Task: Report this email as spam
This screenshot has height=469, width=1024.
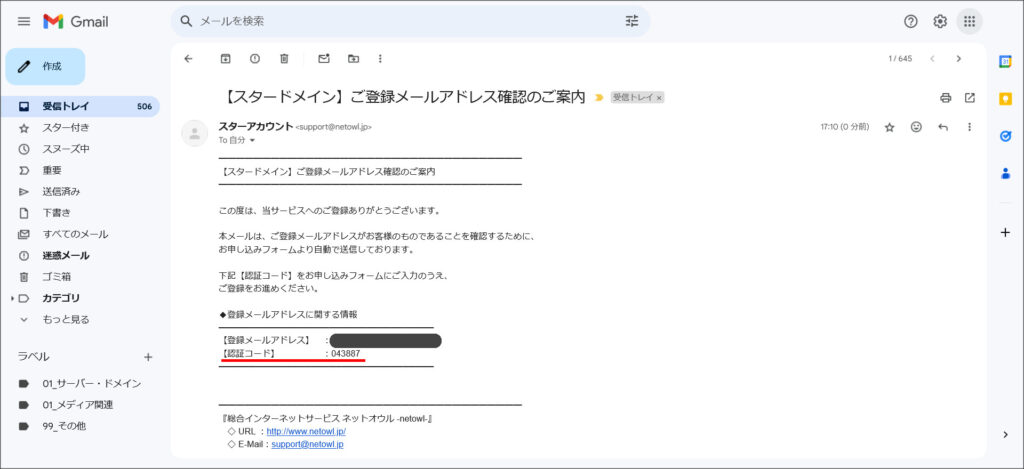Action: [255, 59]
